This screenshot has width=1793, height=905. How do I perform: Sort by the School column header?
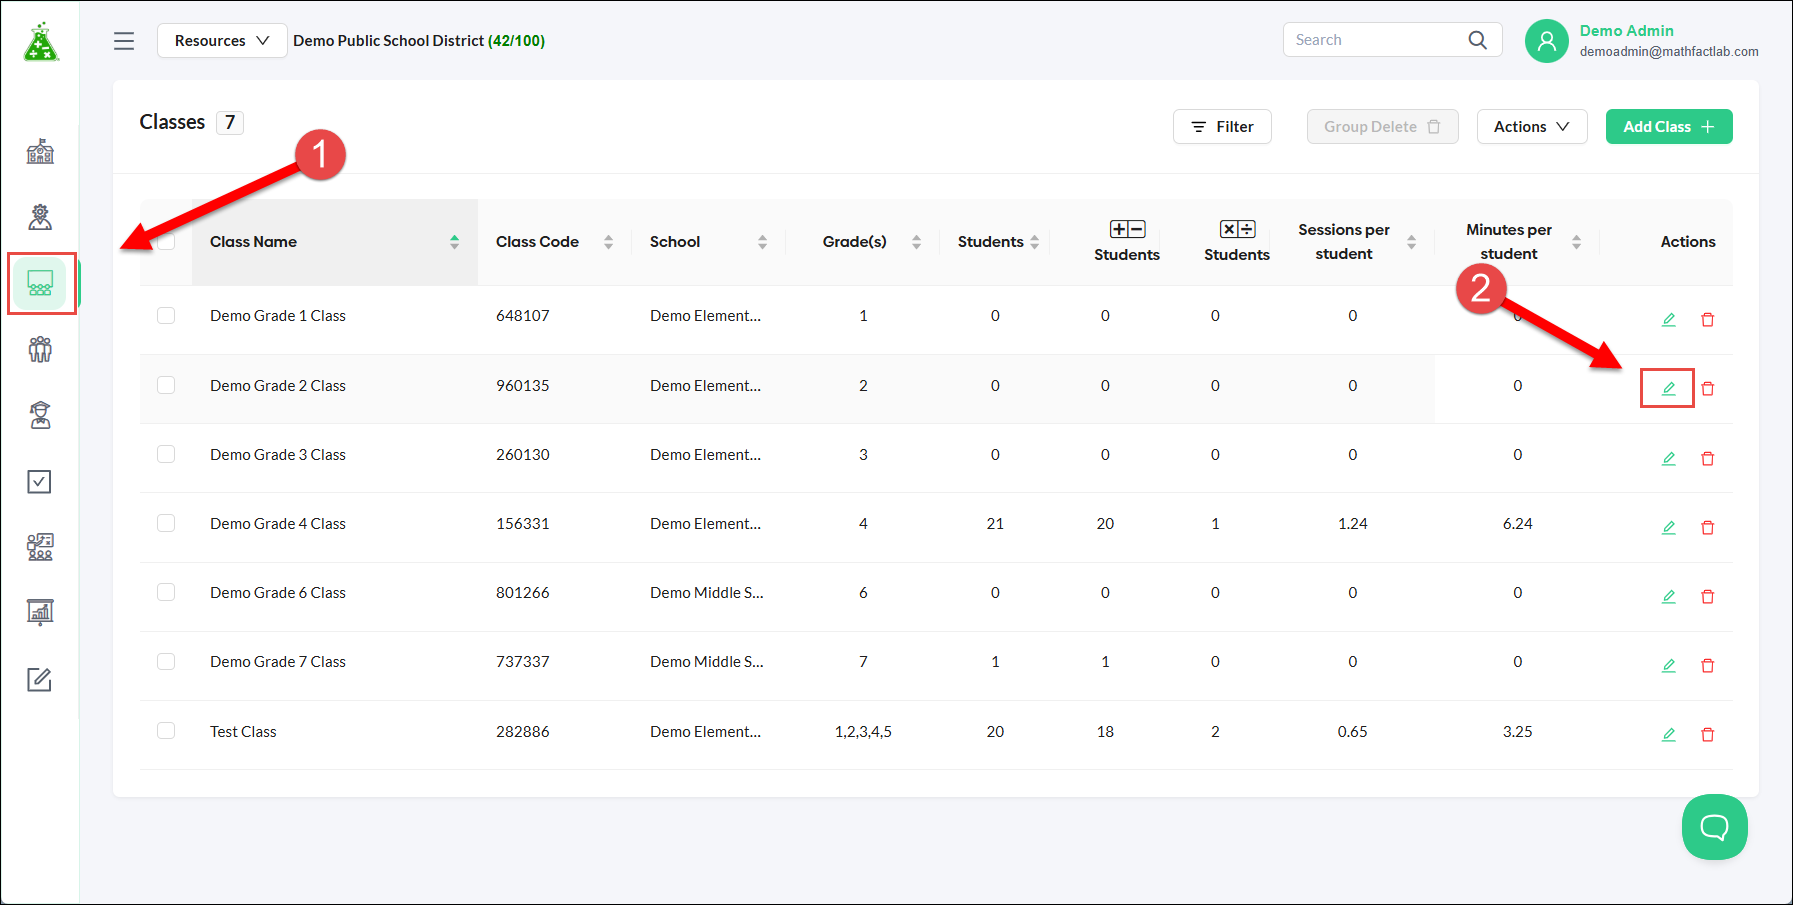(675, 242)
